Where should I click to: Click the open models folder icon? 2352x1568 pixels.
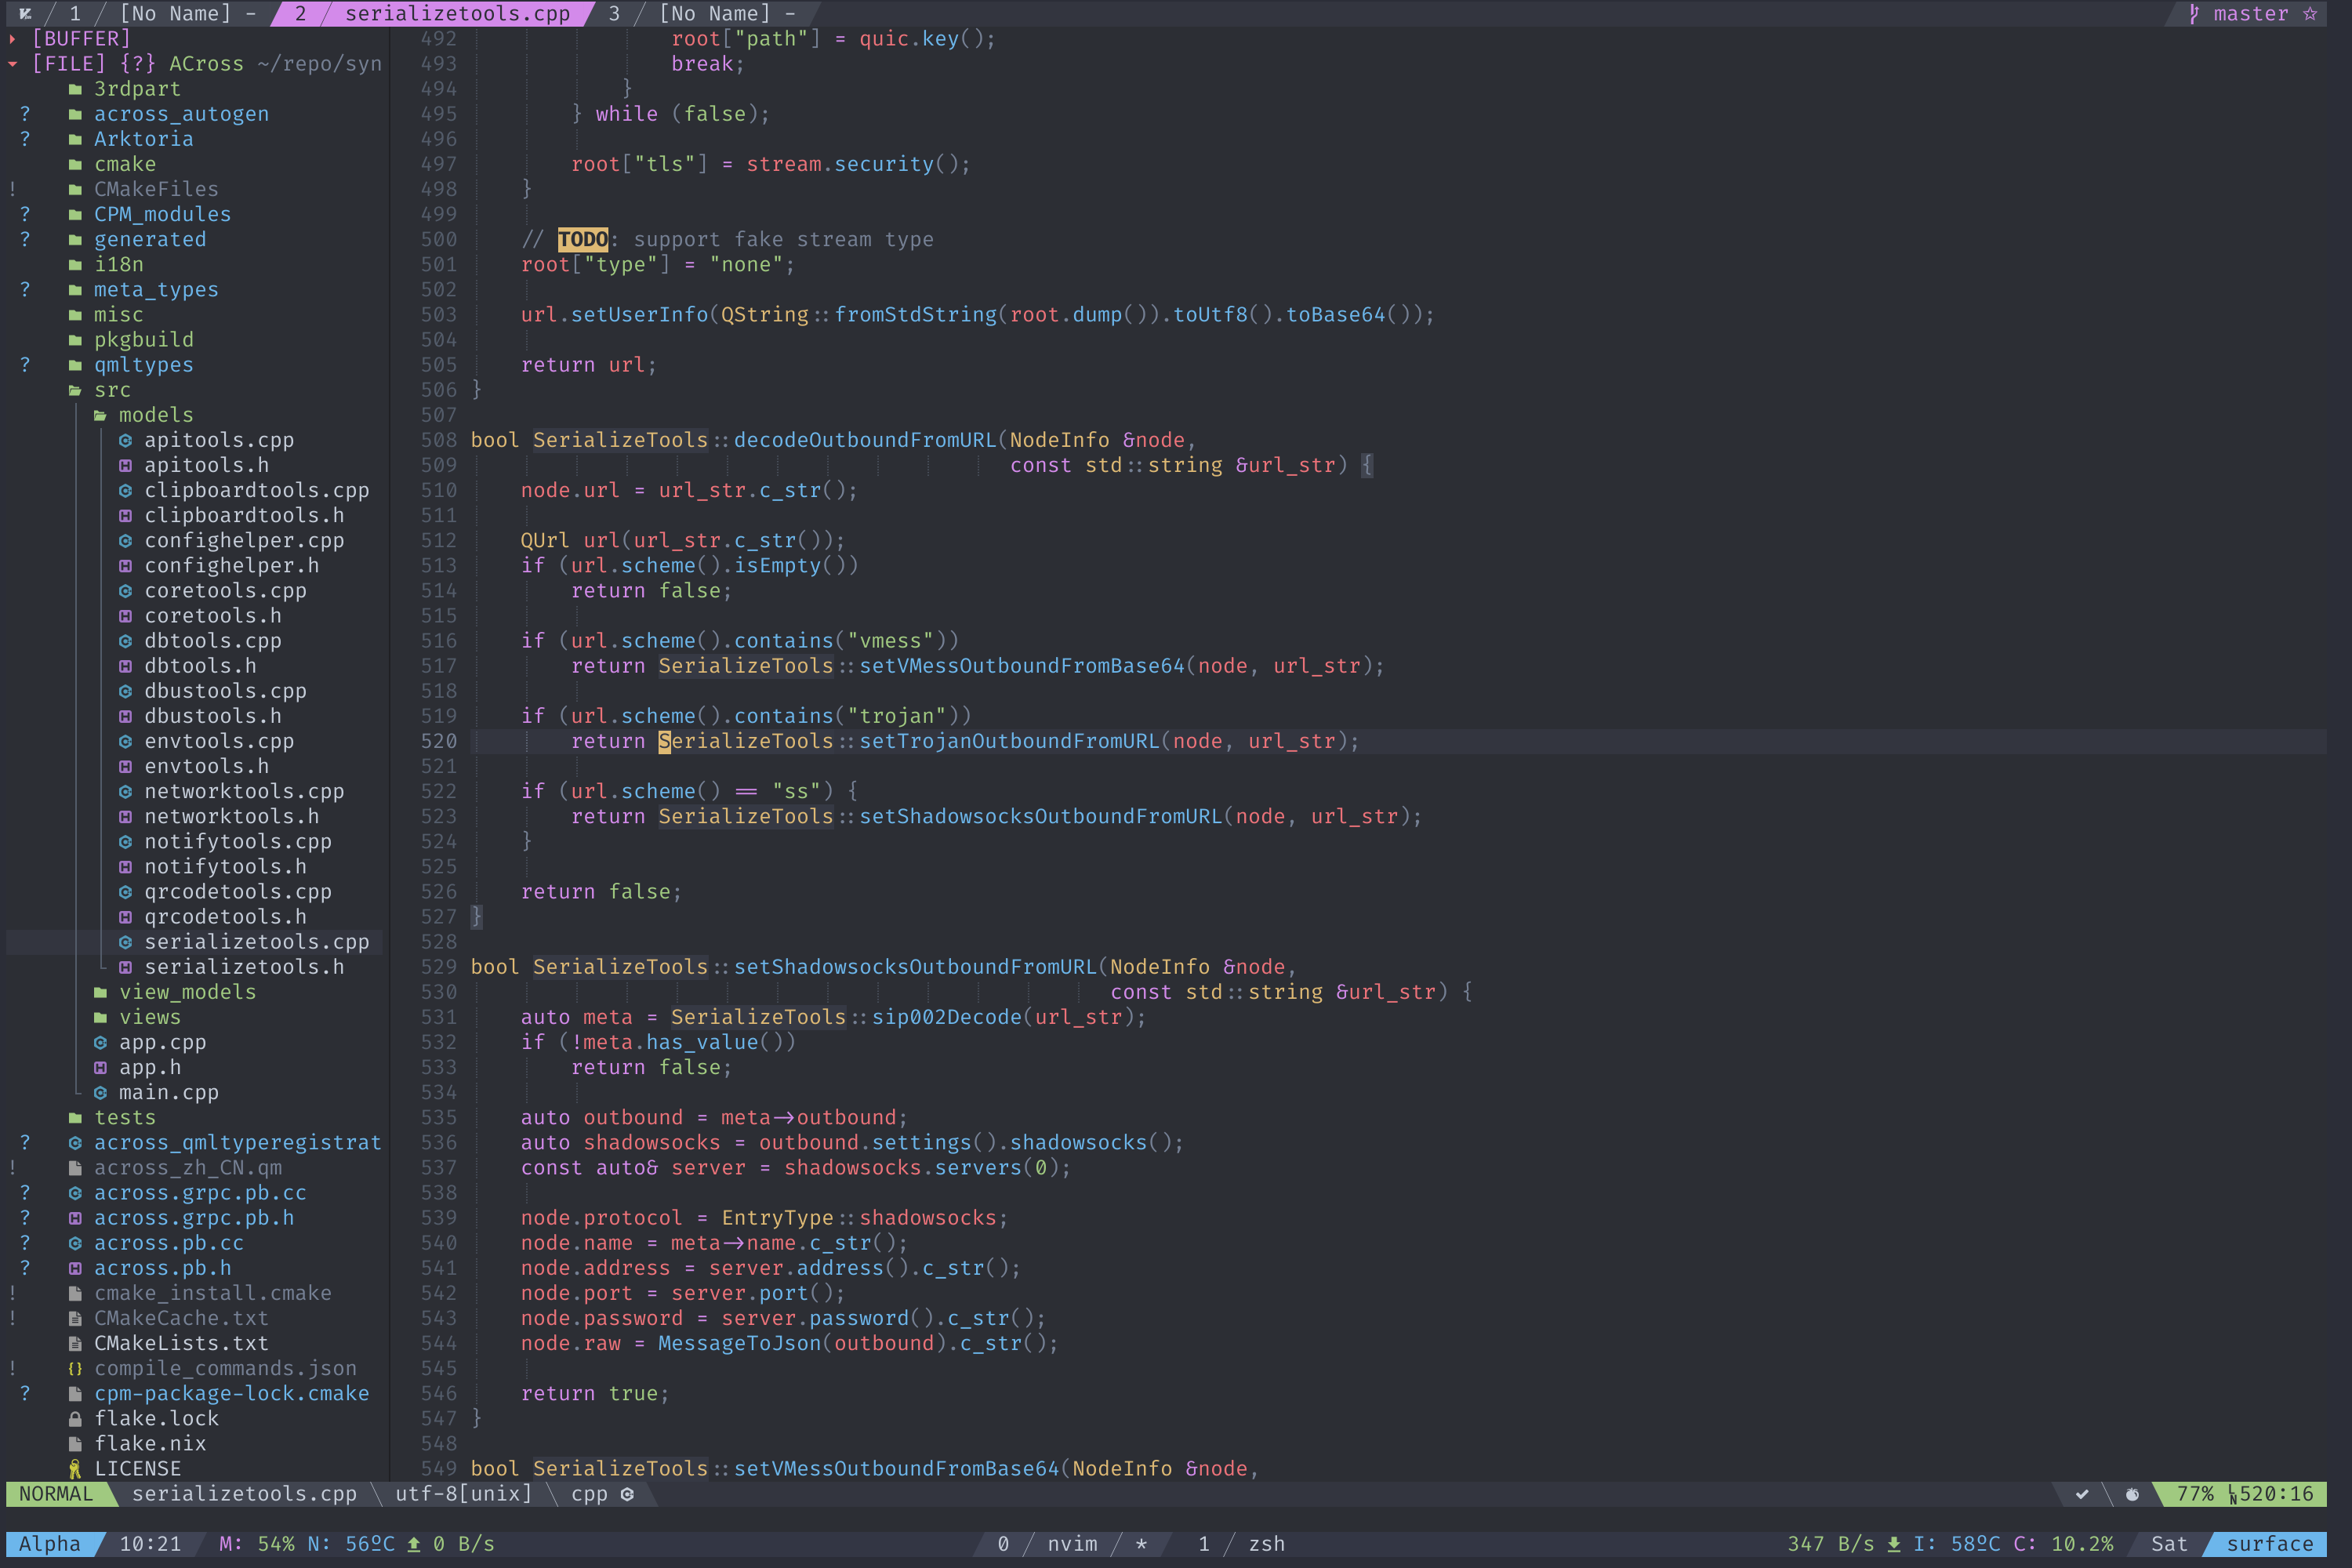click(x=100, y=415)
